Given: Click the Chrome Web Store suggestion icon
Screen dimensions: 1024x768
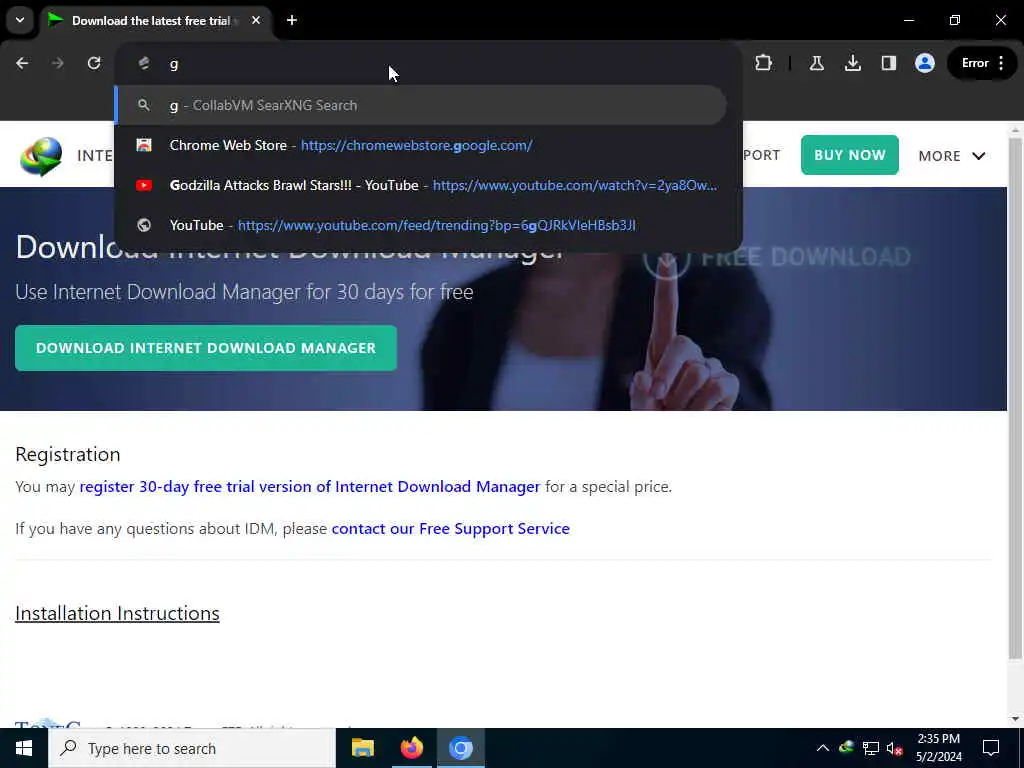Looking at the screenshot, I should pos(144,145).
